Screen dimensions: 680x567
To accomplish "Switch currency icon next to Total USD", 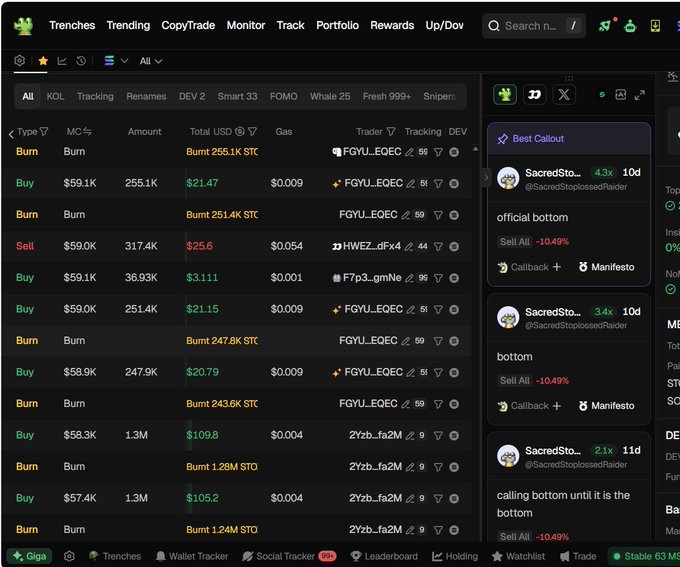I will (240, 131).
